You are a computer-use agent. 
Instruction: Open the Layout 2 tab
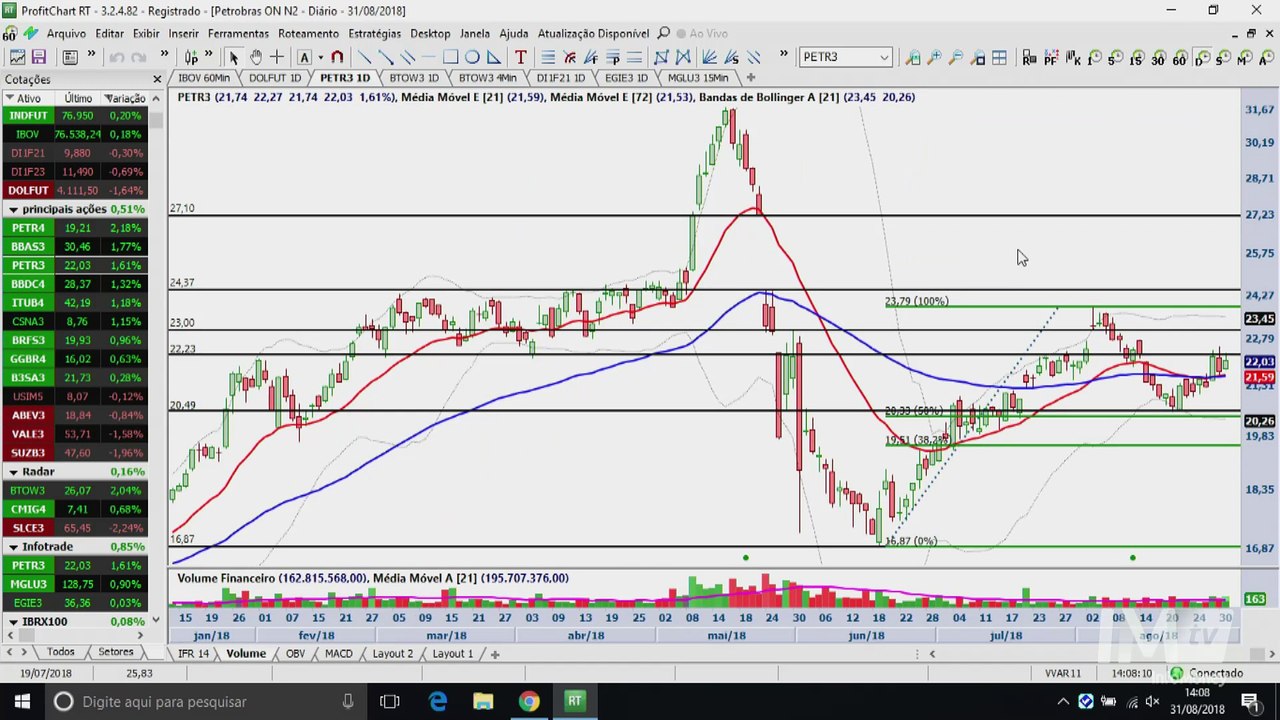click(x=392, y=653)
